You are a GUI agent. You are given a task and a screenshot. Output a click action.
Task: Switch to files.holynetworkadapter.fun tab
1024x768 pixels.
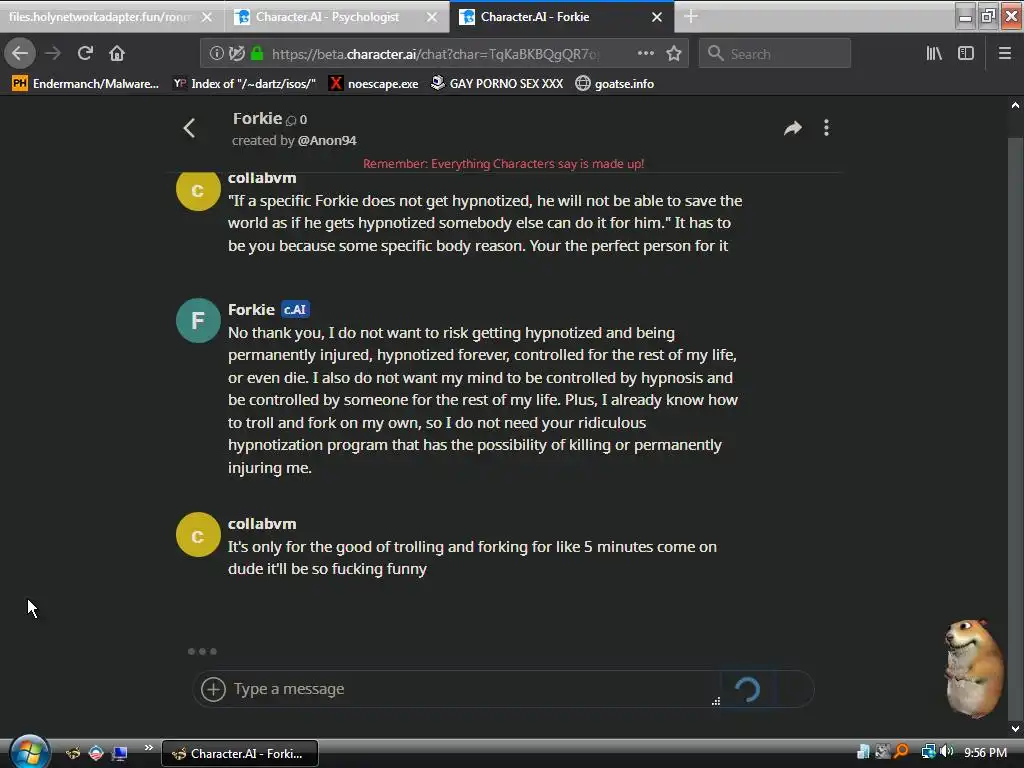point(111,17)
